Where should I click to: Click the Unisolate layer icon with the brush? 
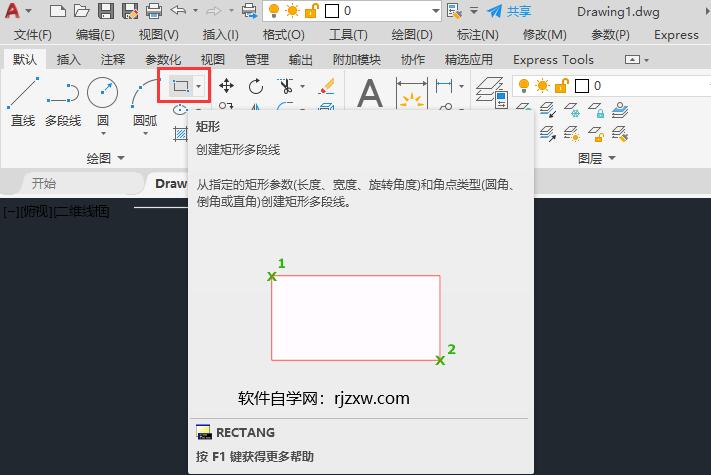coord(620,134)
